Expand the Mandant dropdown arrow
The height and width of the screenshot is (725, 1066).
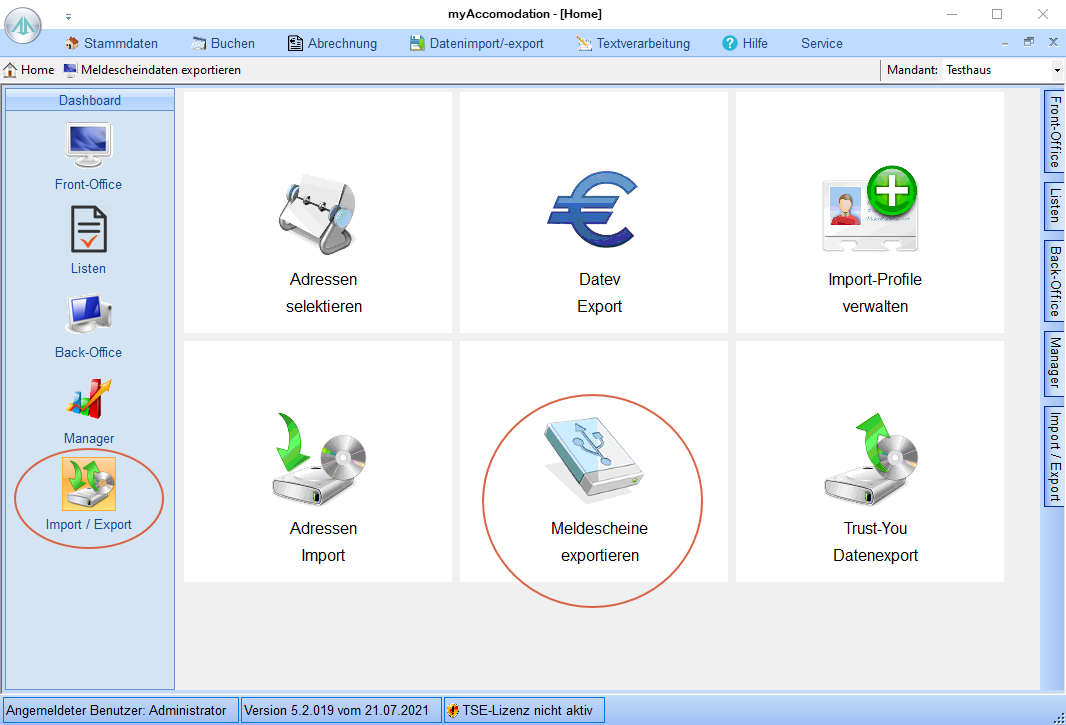click(1056, 70)
